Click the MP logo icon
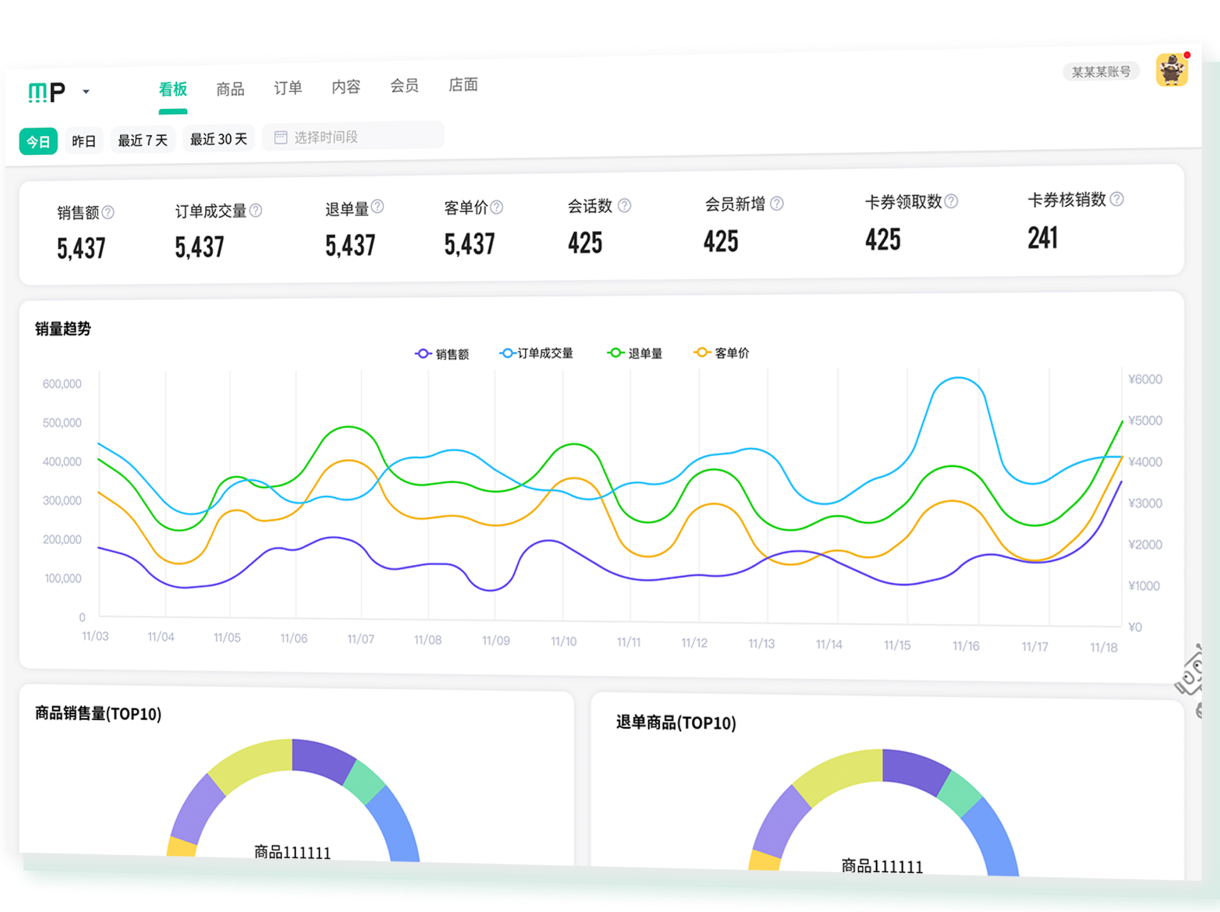1220x912 pixels. tap(47, 92)
